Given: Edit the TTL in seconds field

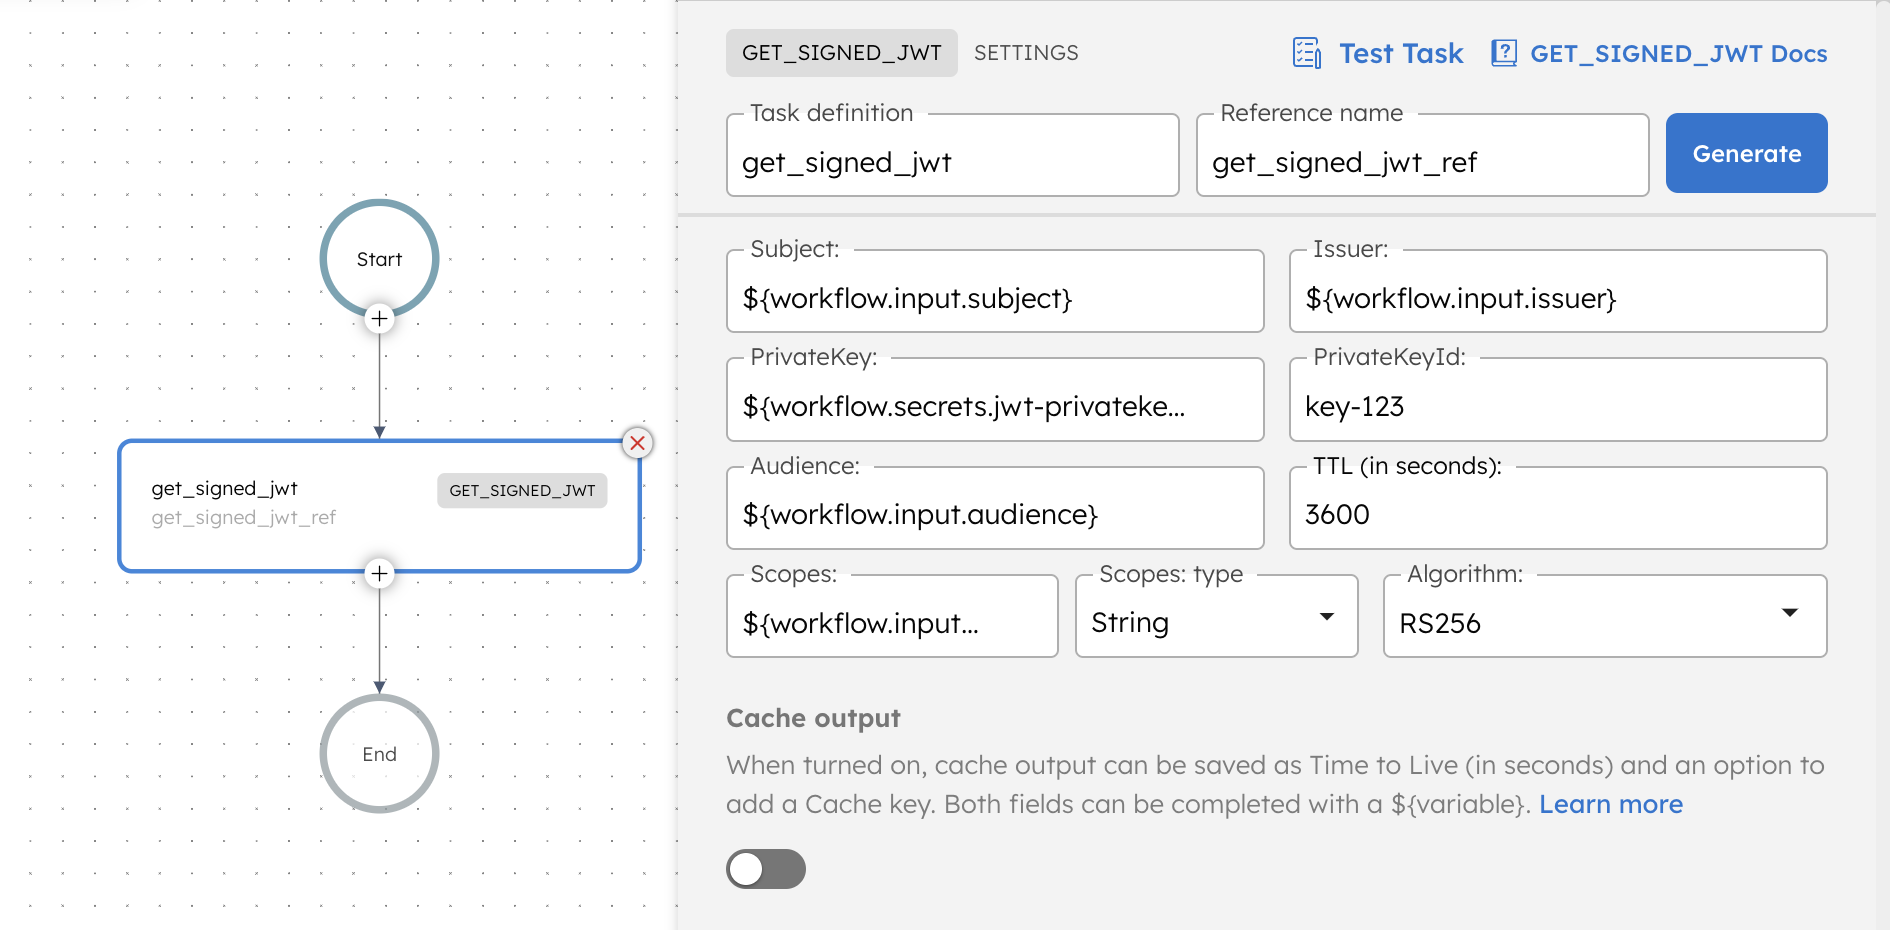Looking at the screenshot, I should tap(1558, 508).
